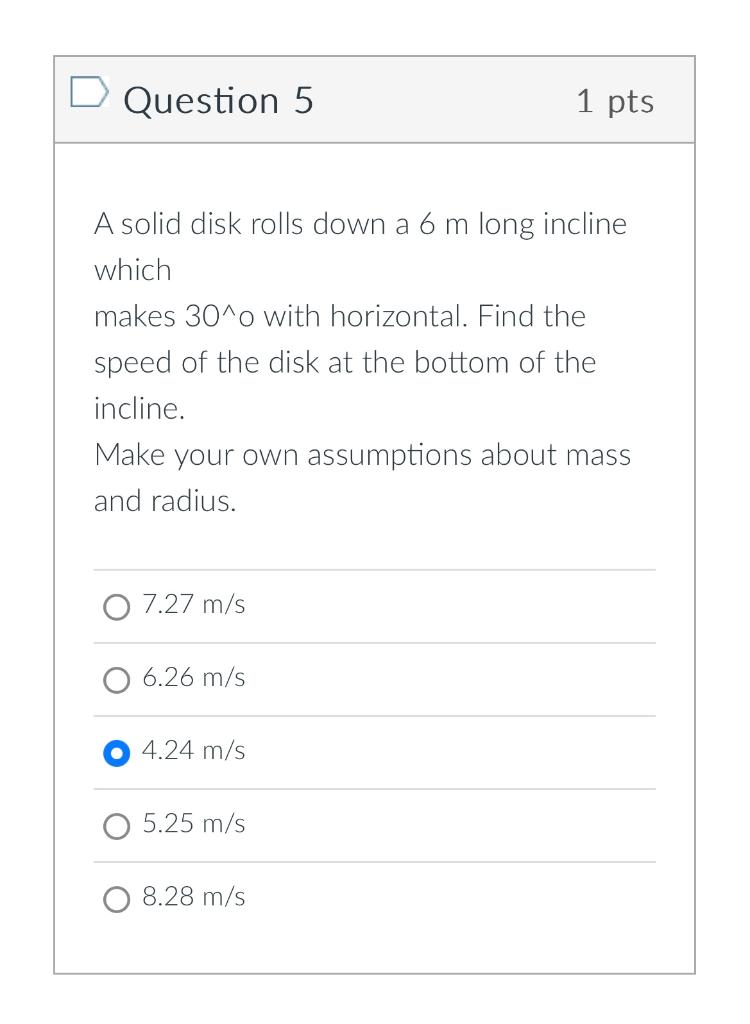Click the word 'which' in the question
750x1024 pixels.
[133, 270]
